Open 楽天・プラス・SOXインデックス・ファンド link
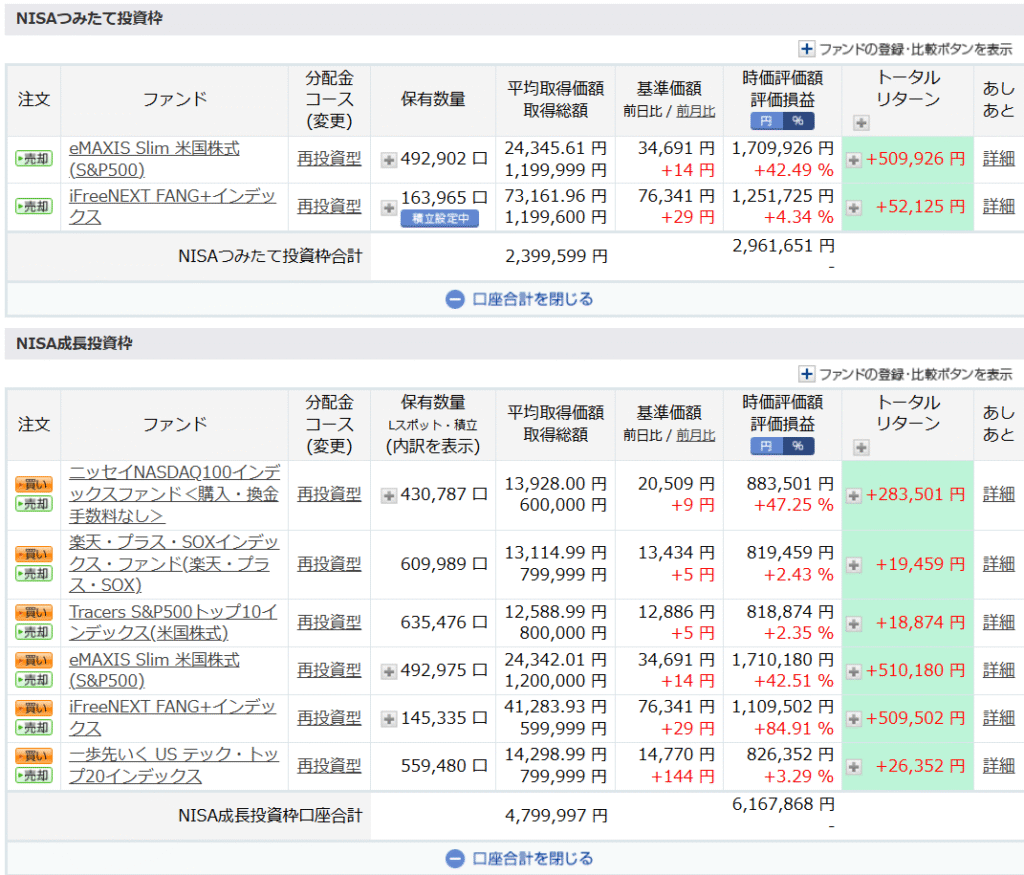This screenshot has width=1024, height=875. click(x=174, y=564)
